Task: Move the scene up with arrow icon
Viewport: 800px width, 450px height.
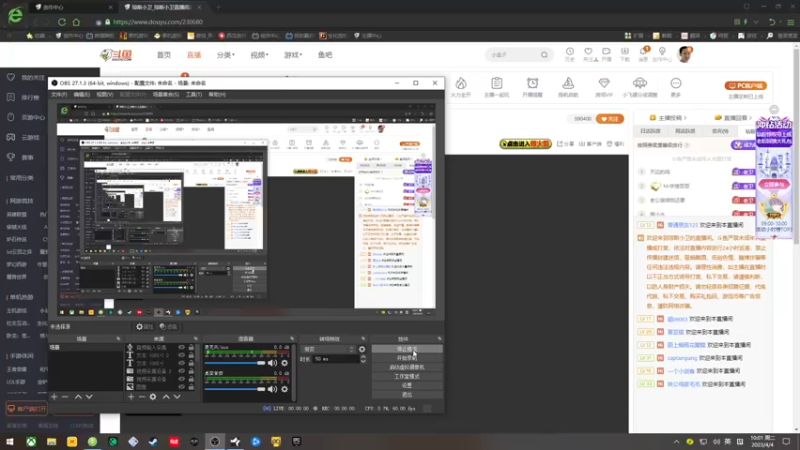Action: [x=78, y=397]
